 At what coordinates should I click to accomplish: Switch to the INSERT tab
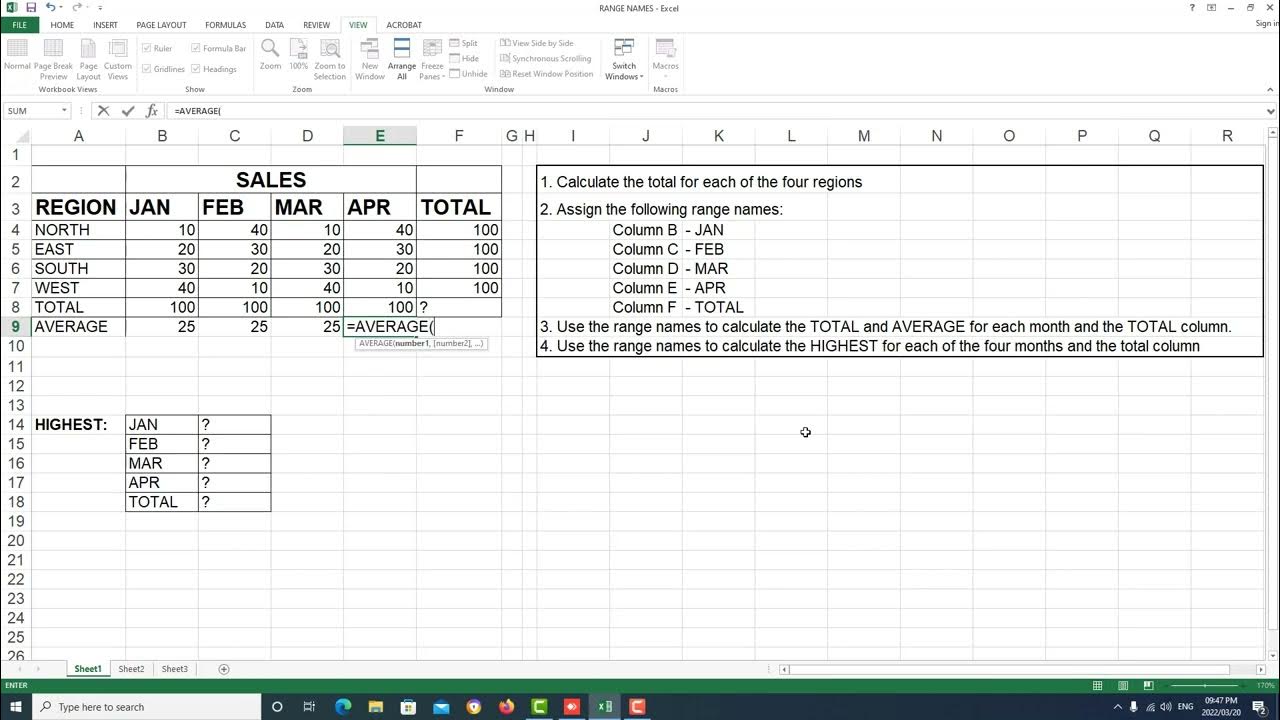(105, 25)
